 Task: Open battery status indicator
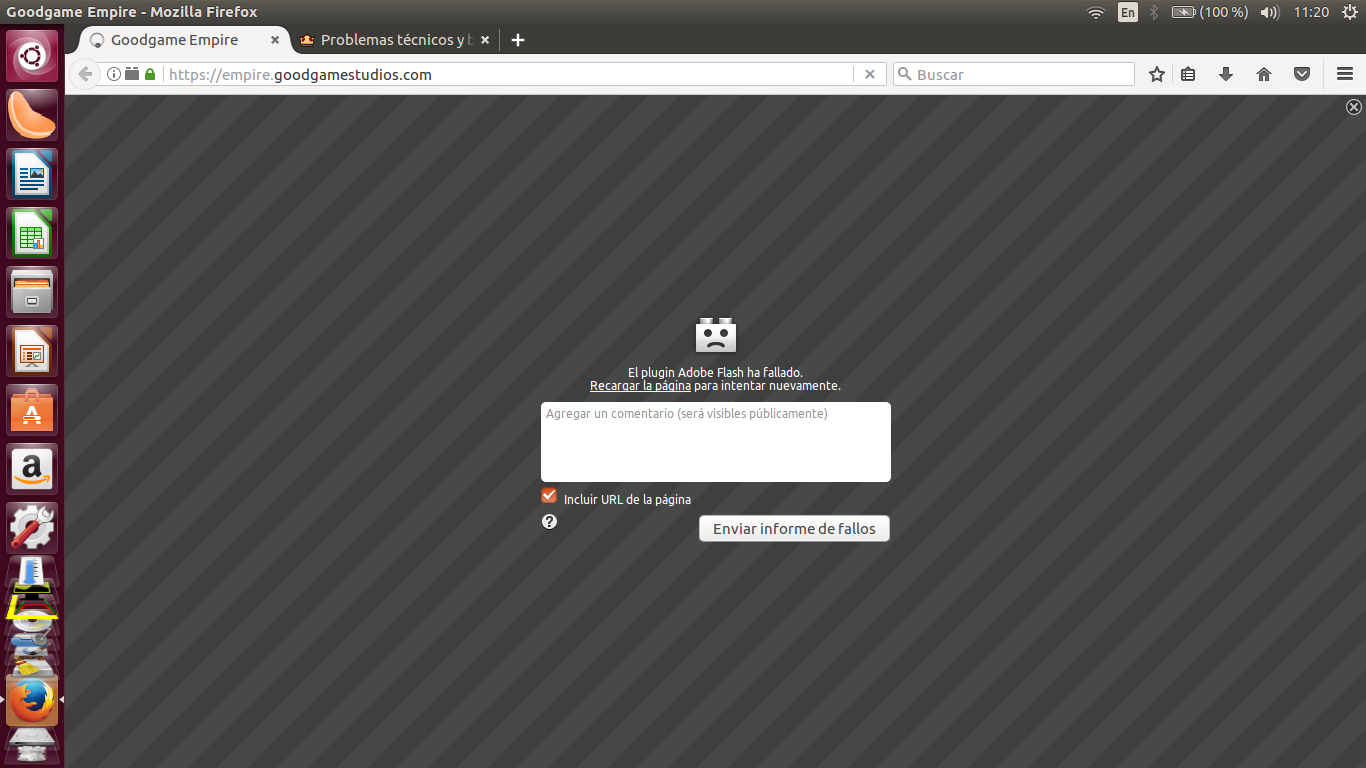[x=1209, y=12]
